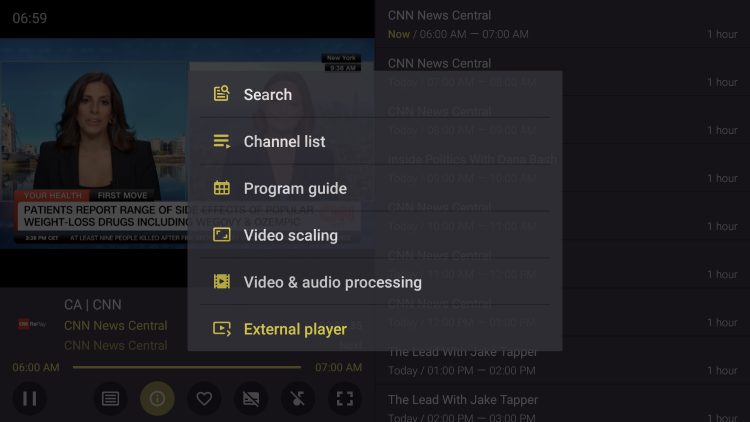
Task: Toggle the crossed-out audio icon
Action: tap(298, 398)
